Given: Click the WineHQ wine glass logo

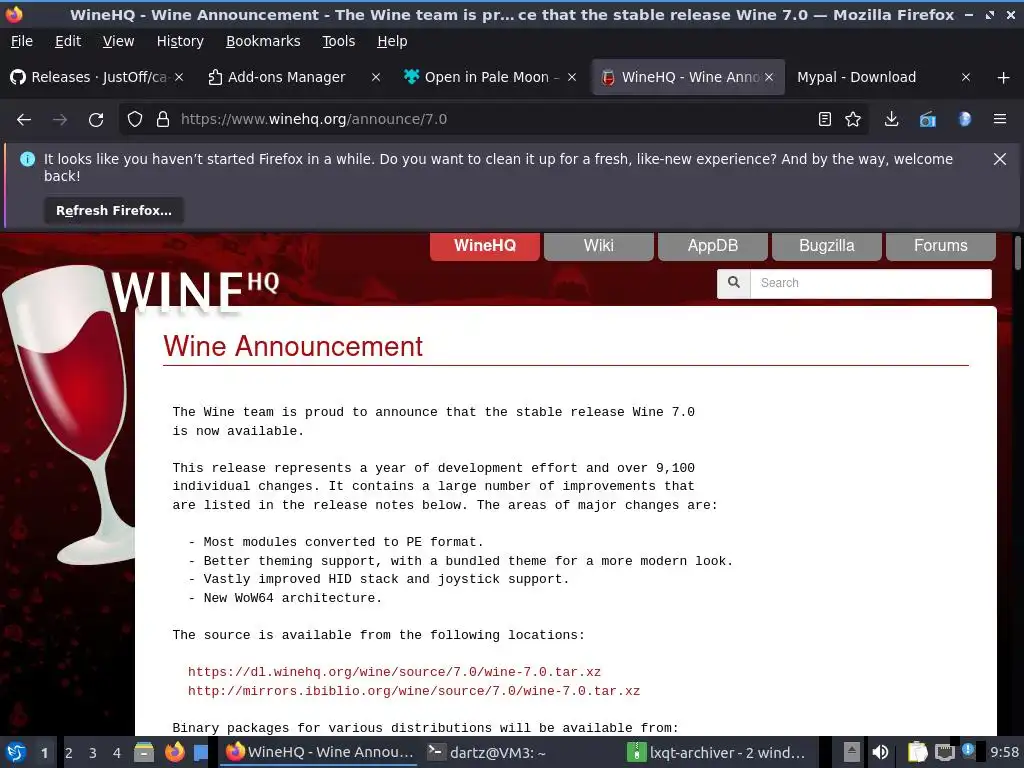Looking at the screenshot, I should (69, 415).
